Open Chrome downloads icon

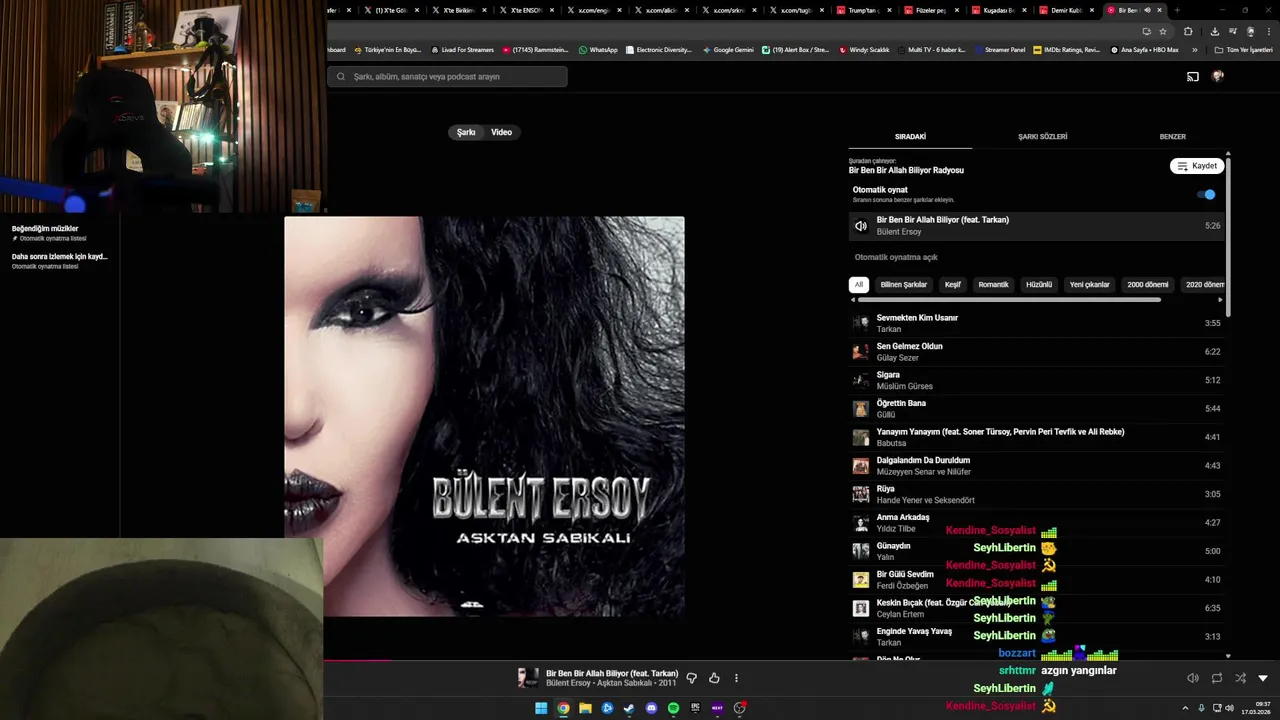click(x=1214, y=31)
